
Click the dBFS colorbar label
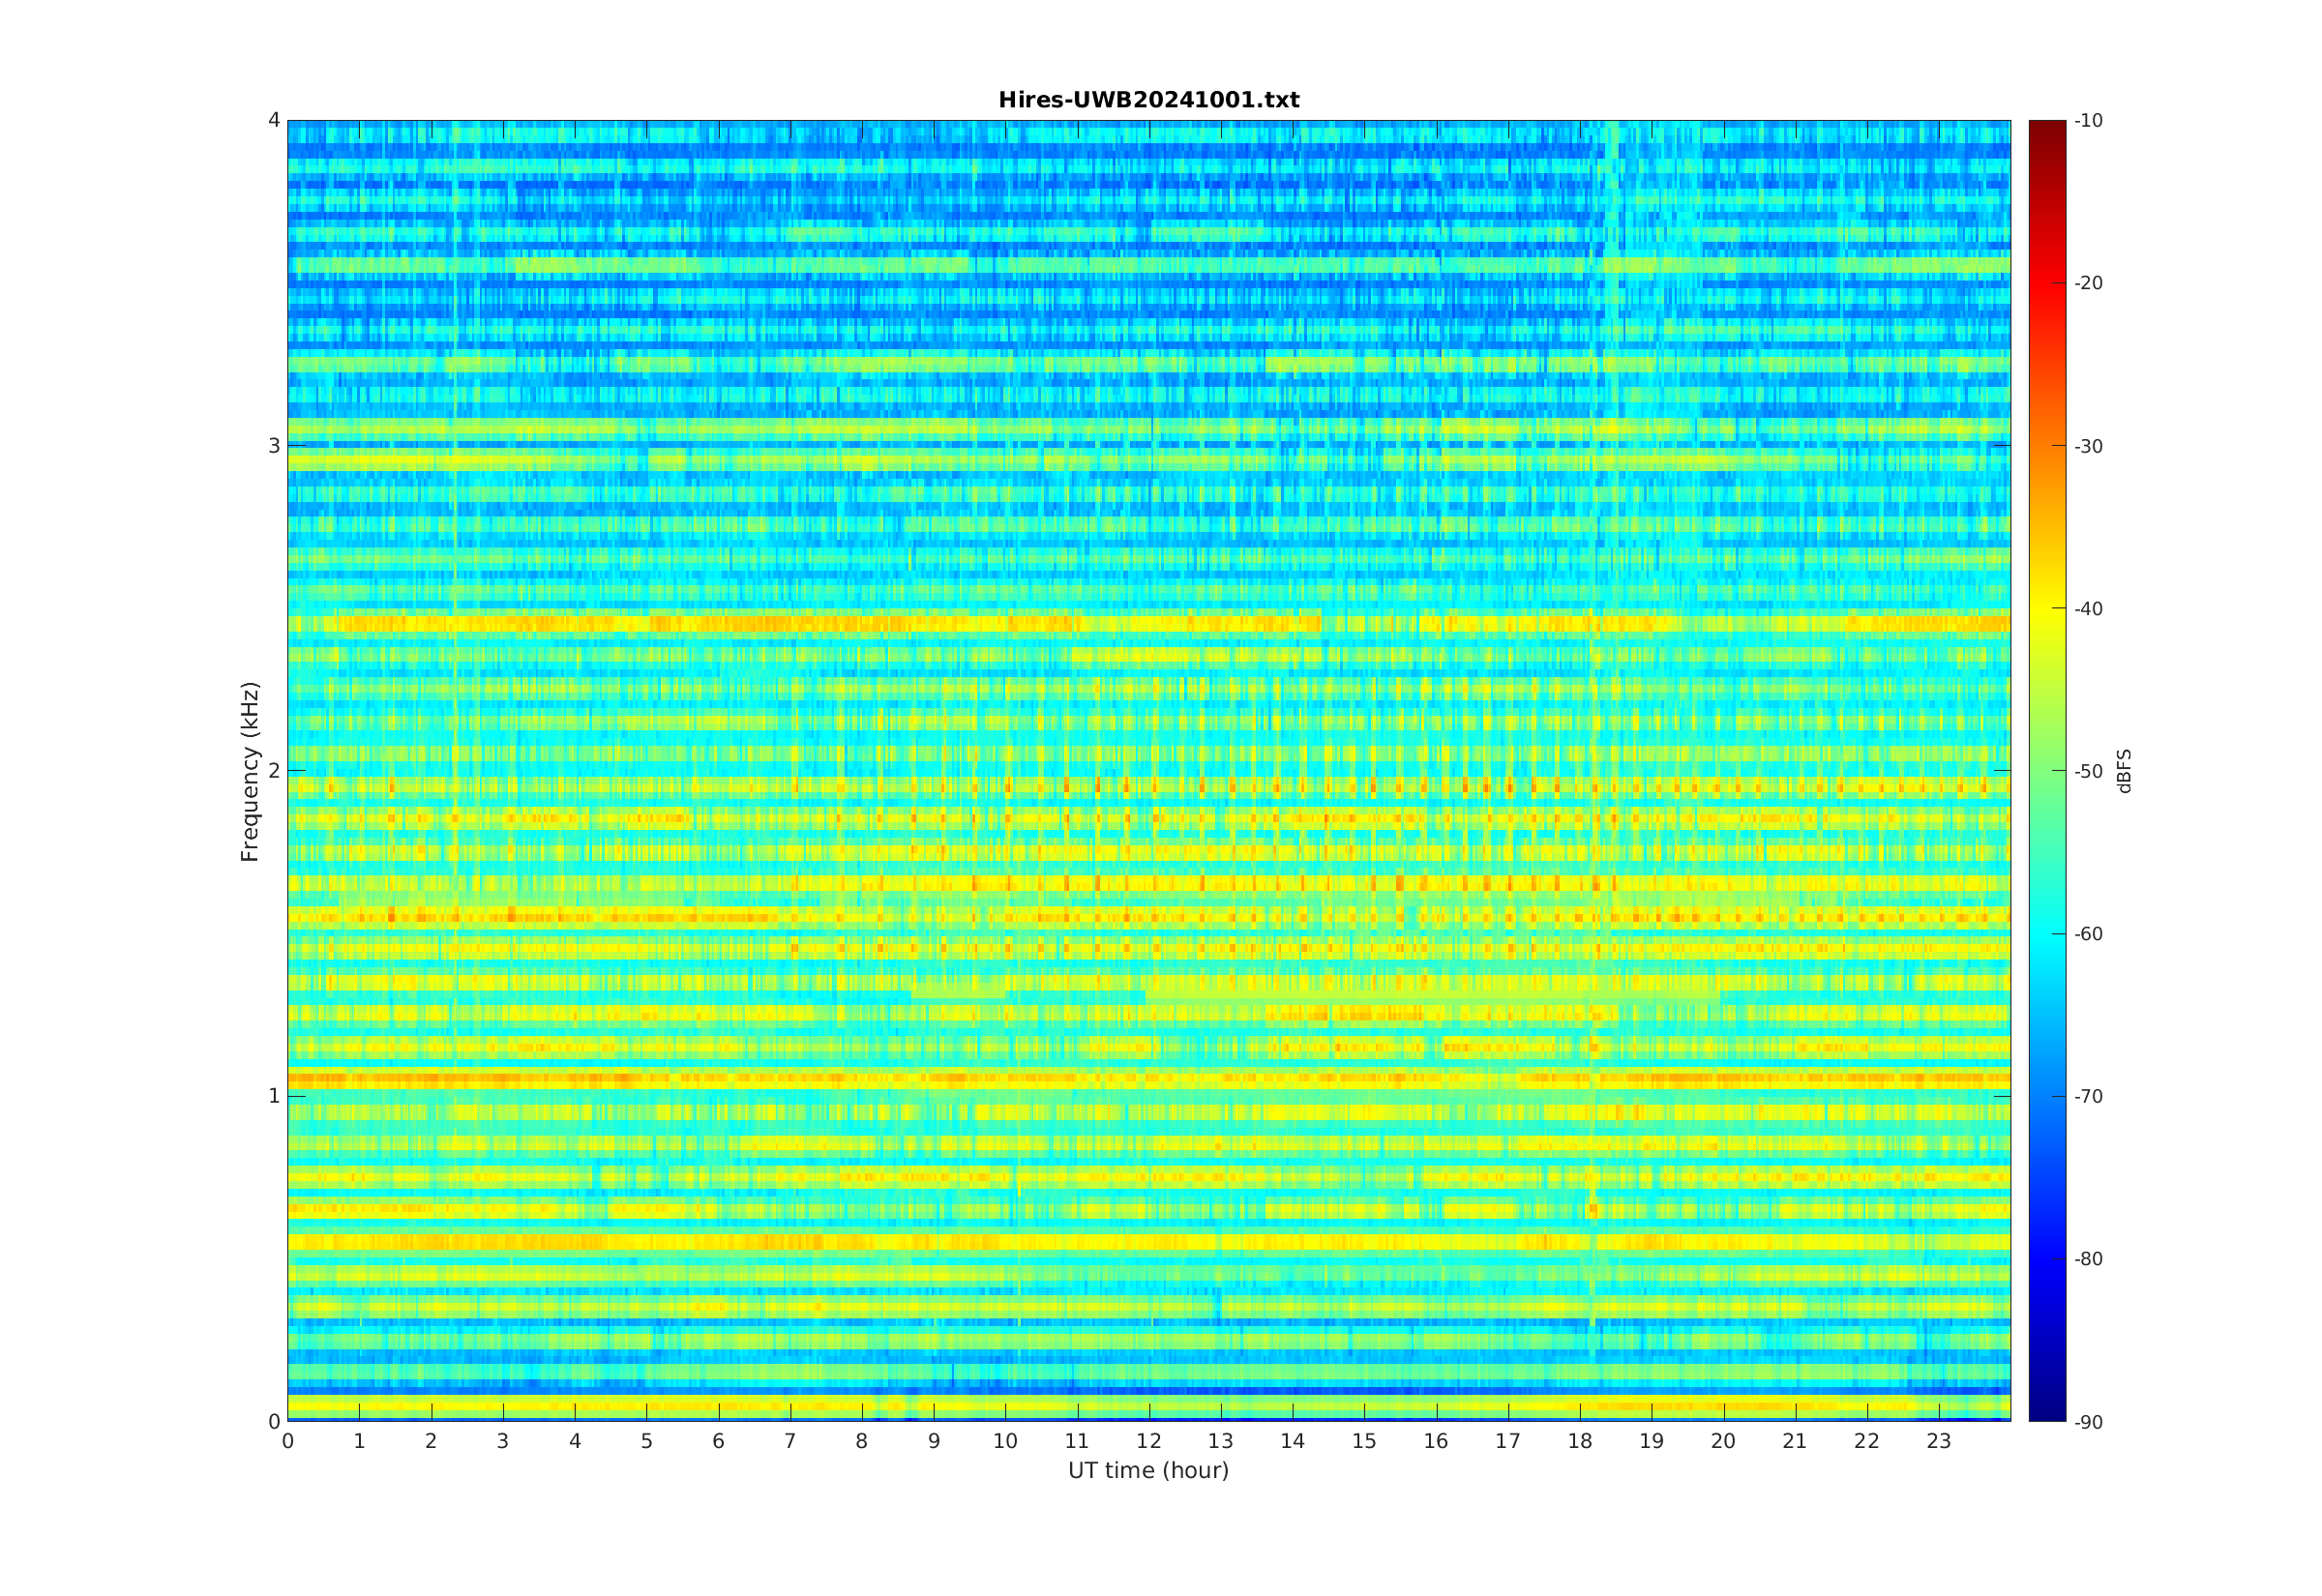click(x=2124, y=771)
